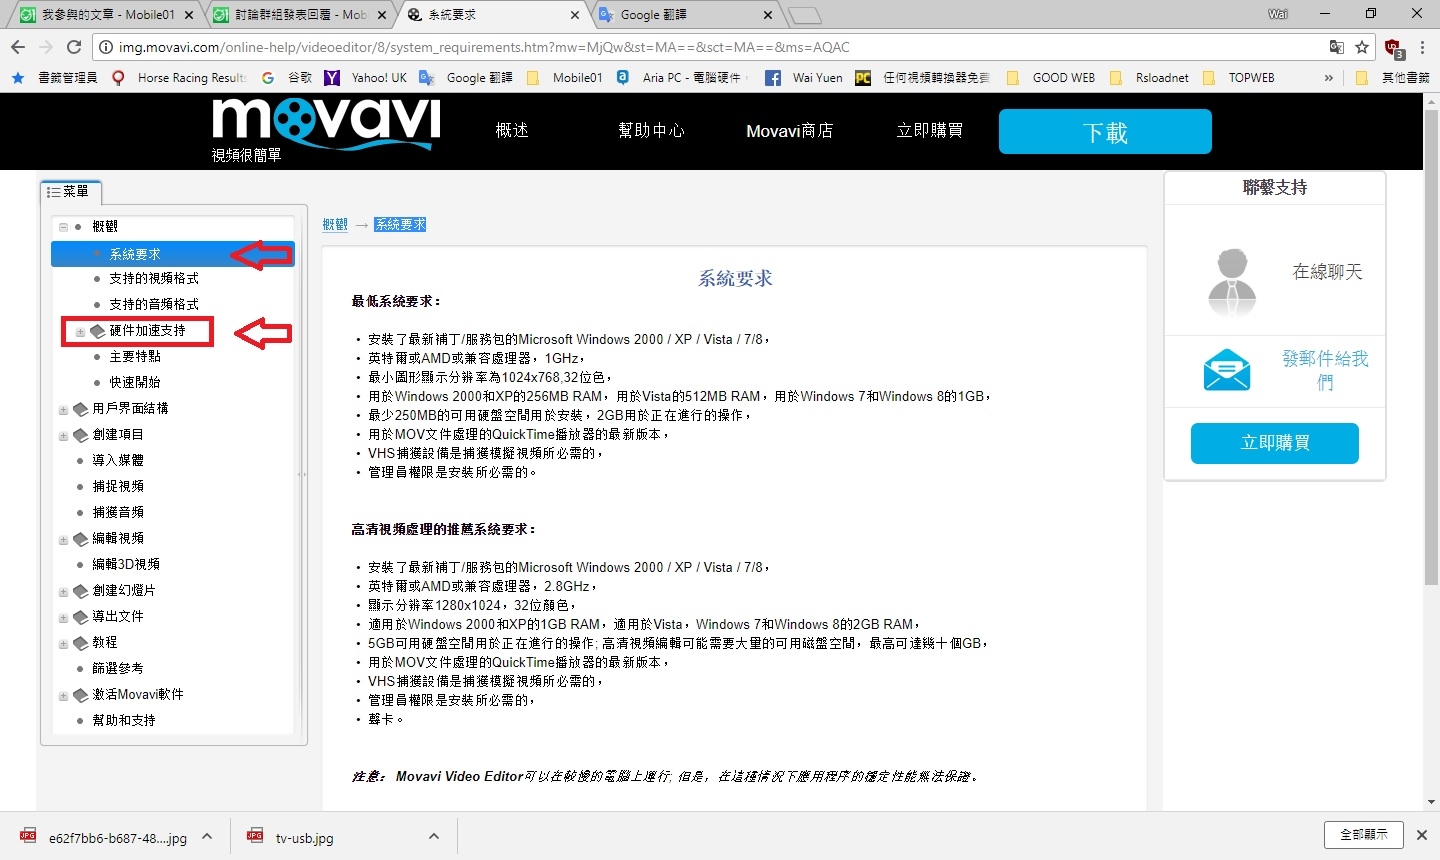Screen dimensions: 1440x860
Task: Expand the 創建幻燈片 tree node
Action: pos(63,592)
